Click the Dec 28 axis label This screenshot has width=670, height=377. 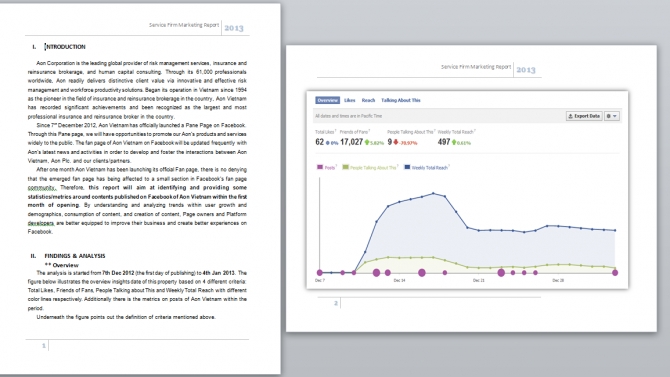(558, 280)
